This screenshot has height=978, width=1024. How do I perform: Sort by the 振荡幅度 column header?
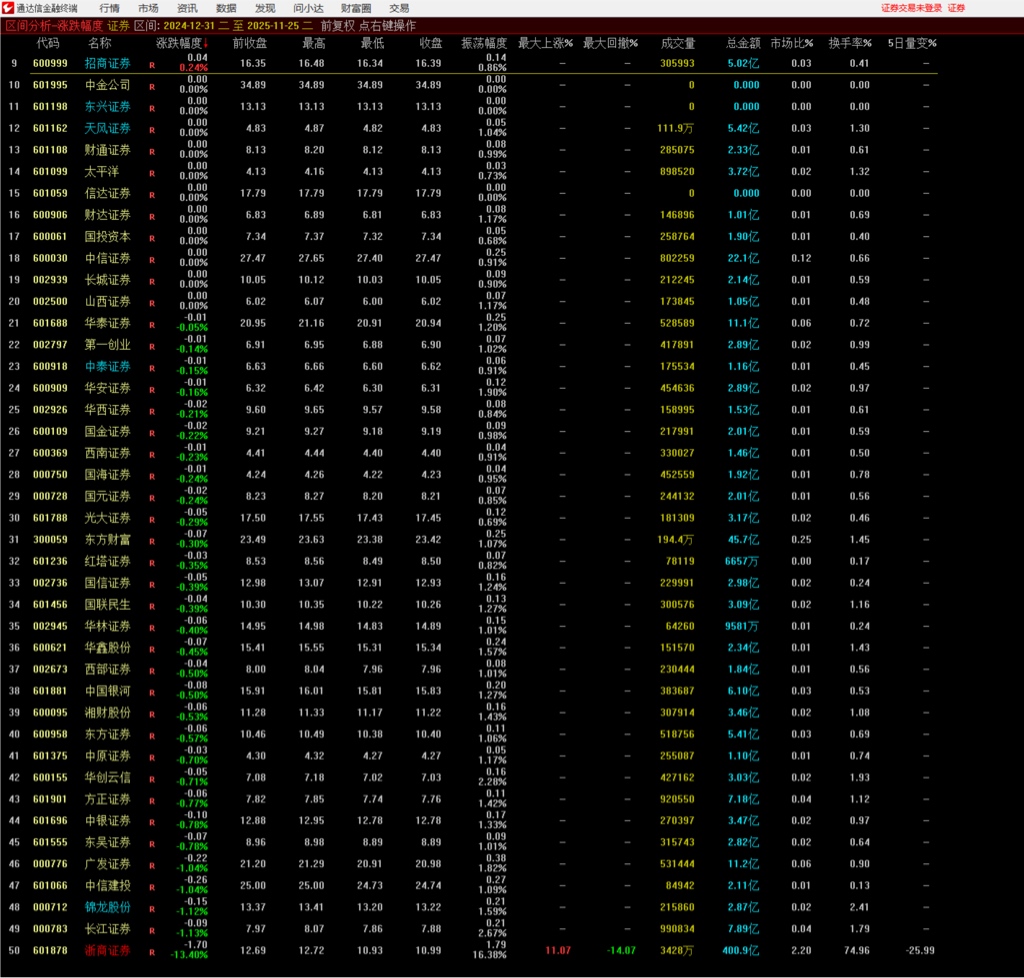click(484, 43)
